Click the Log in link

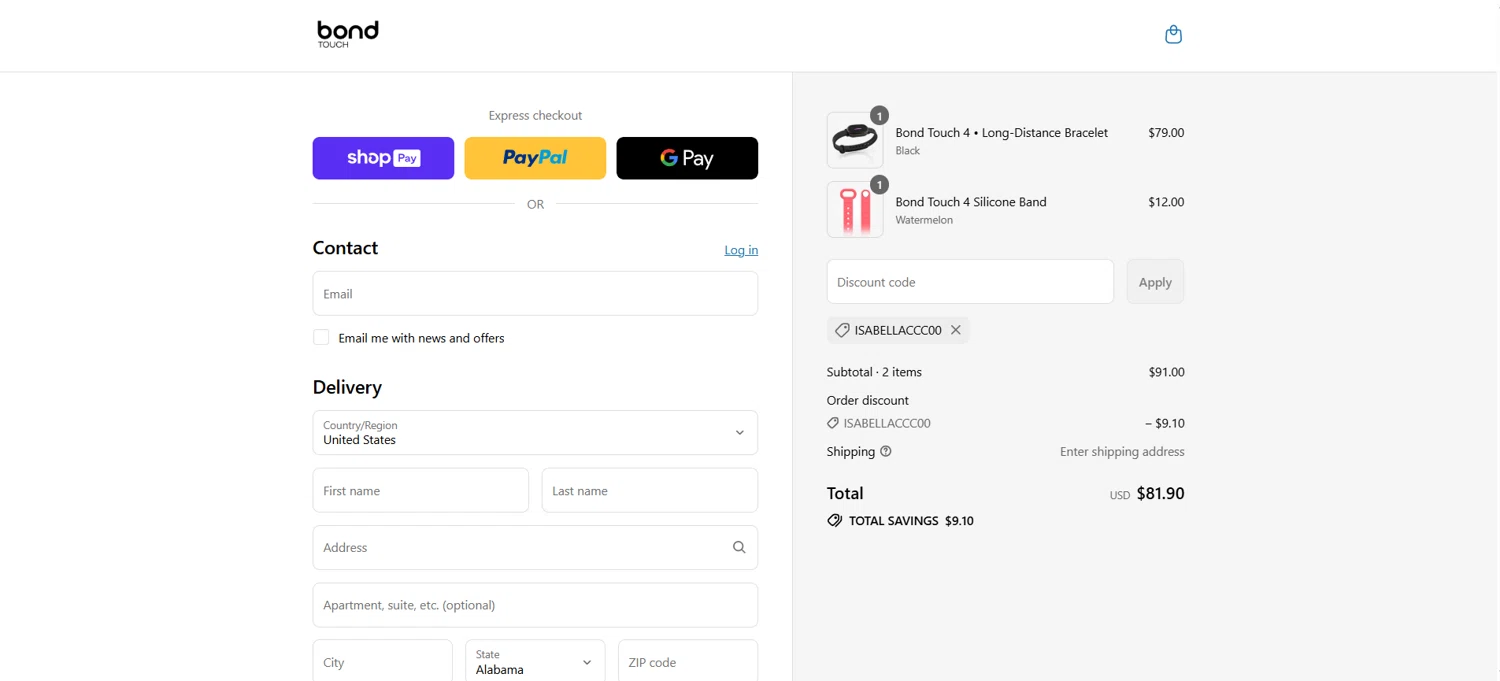pos(741,250)
